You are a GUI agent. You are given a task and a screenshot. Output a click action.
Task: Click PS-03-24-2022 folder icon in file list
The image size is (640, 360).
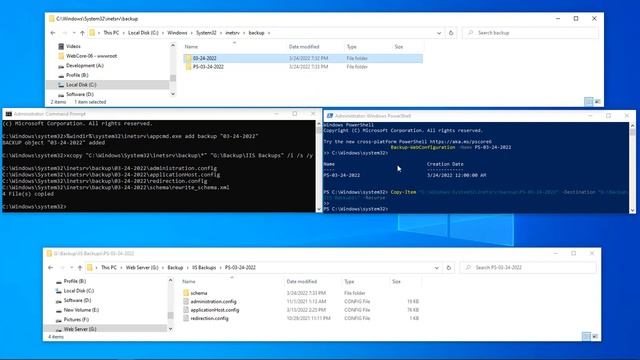(x=188, y=67)
